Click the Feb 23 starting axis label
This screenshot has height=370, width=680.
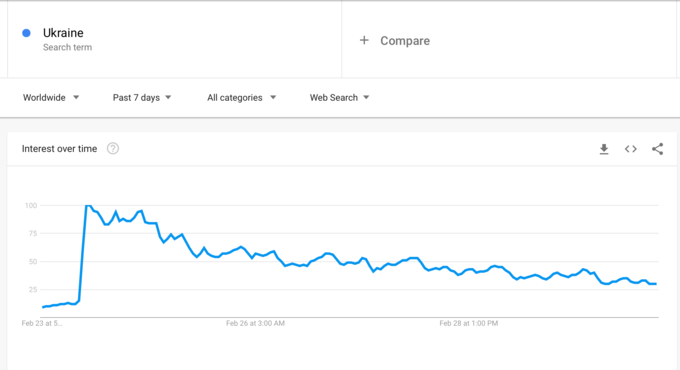coord(42,323)
